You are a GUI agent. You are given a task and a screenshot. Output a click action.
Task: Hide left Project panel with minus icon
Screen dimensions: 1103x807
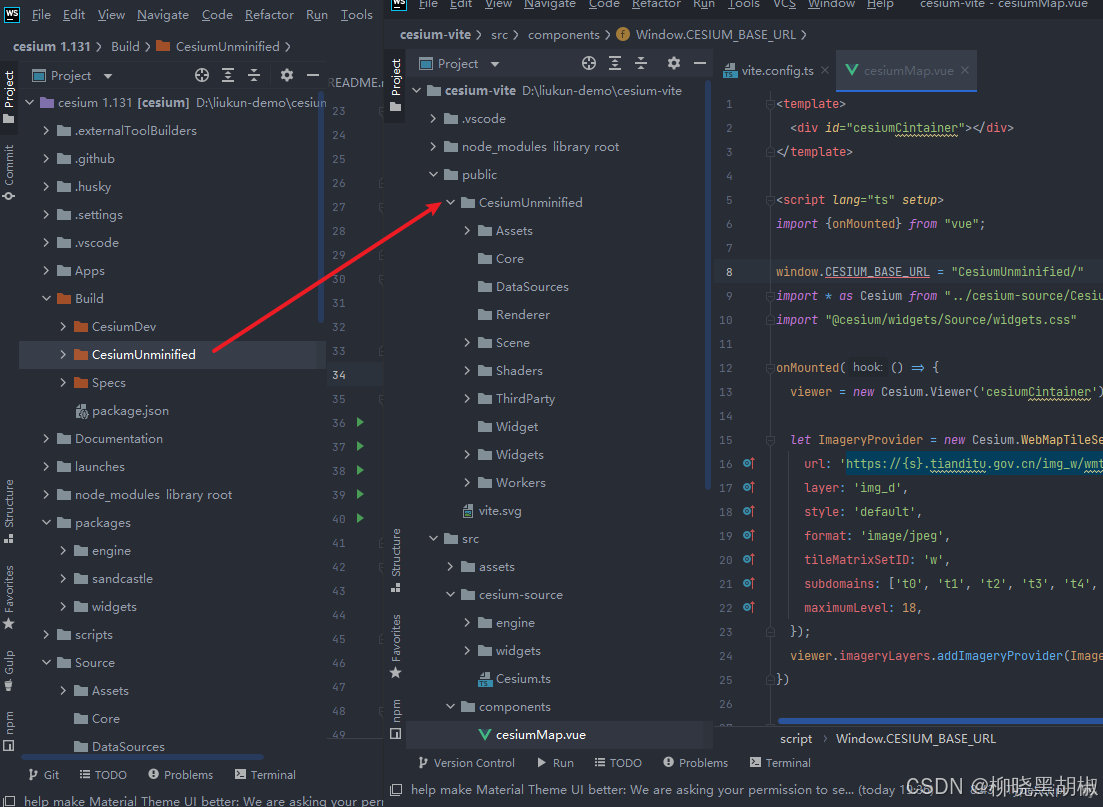pos(313,75)
